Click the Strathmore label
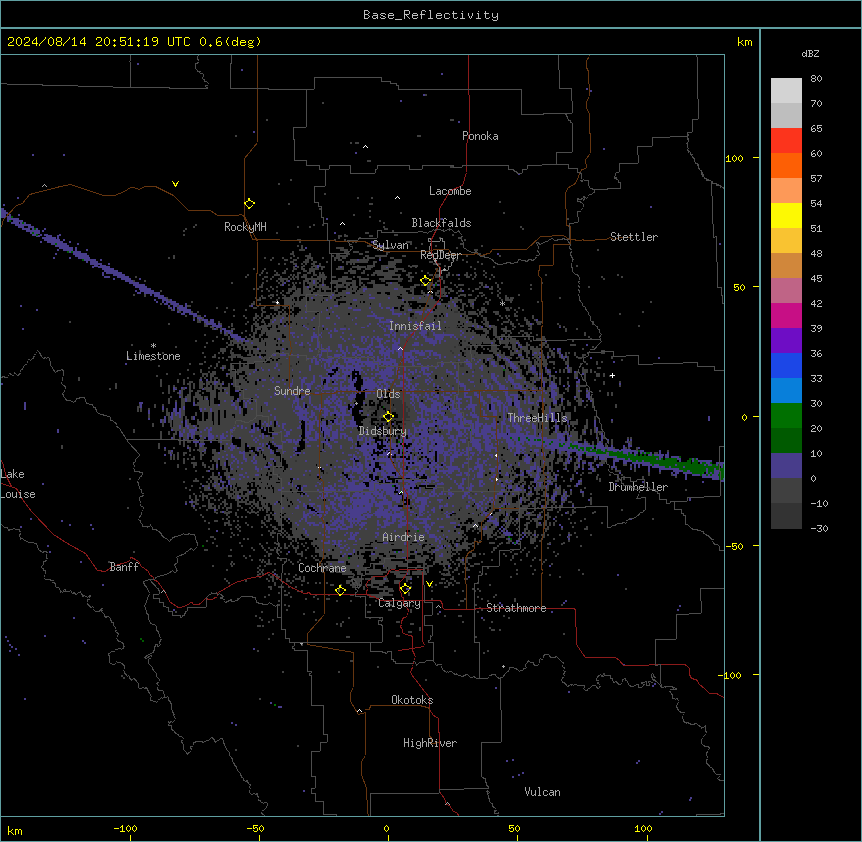 (516, 608)
